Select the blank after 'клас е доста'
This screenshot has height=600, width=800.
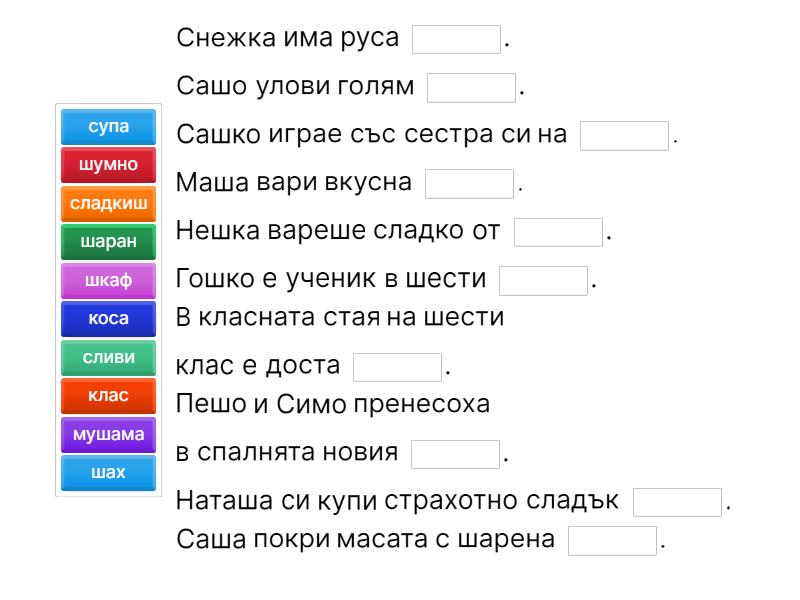pos(398,366)
